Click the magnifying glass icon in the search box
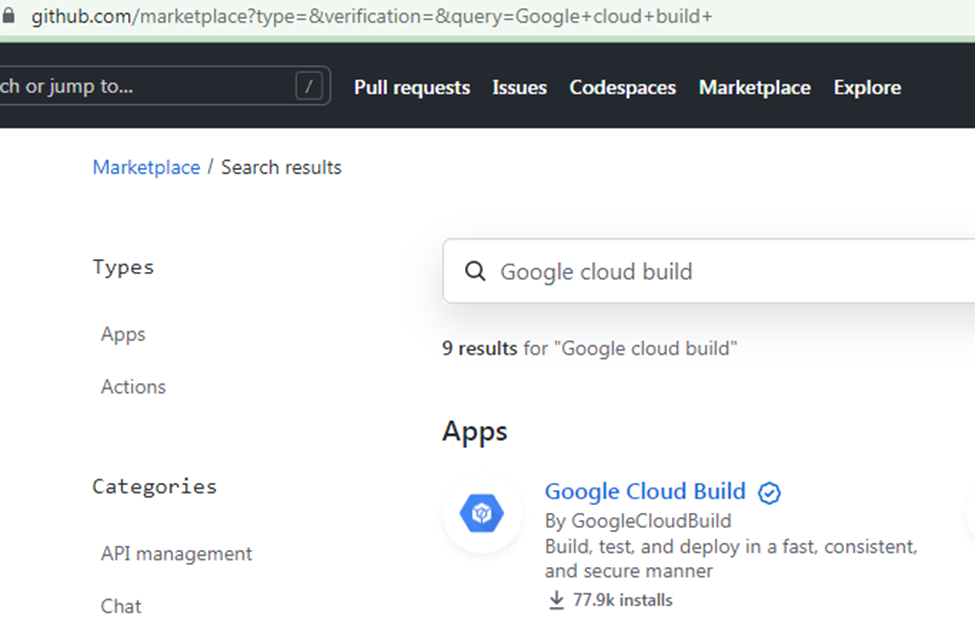 [475, 271]
